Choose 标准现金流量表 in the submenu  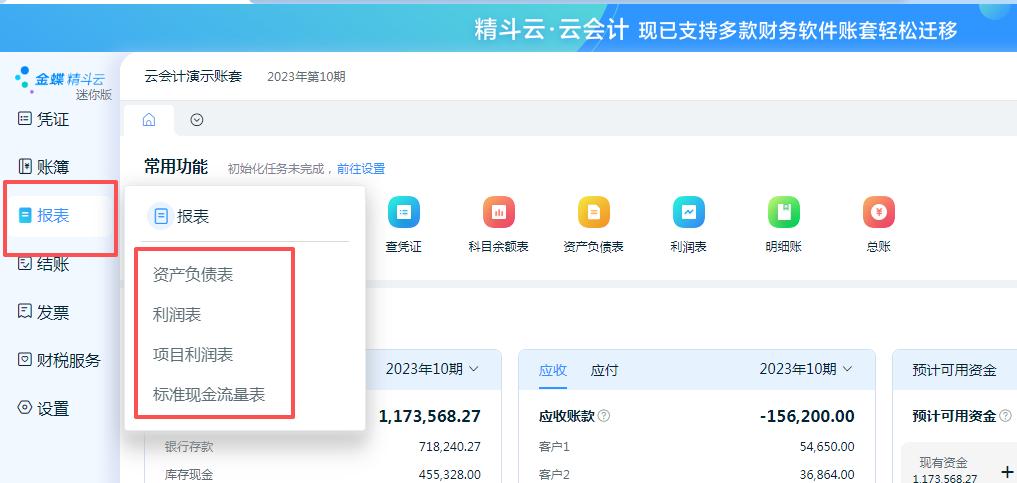pyautogui.click(x=209, y=395)
